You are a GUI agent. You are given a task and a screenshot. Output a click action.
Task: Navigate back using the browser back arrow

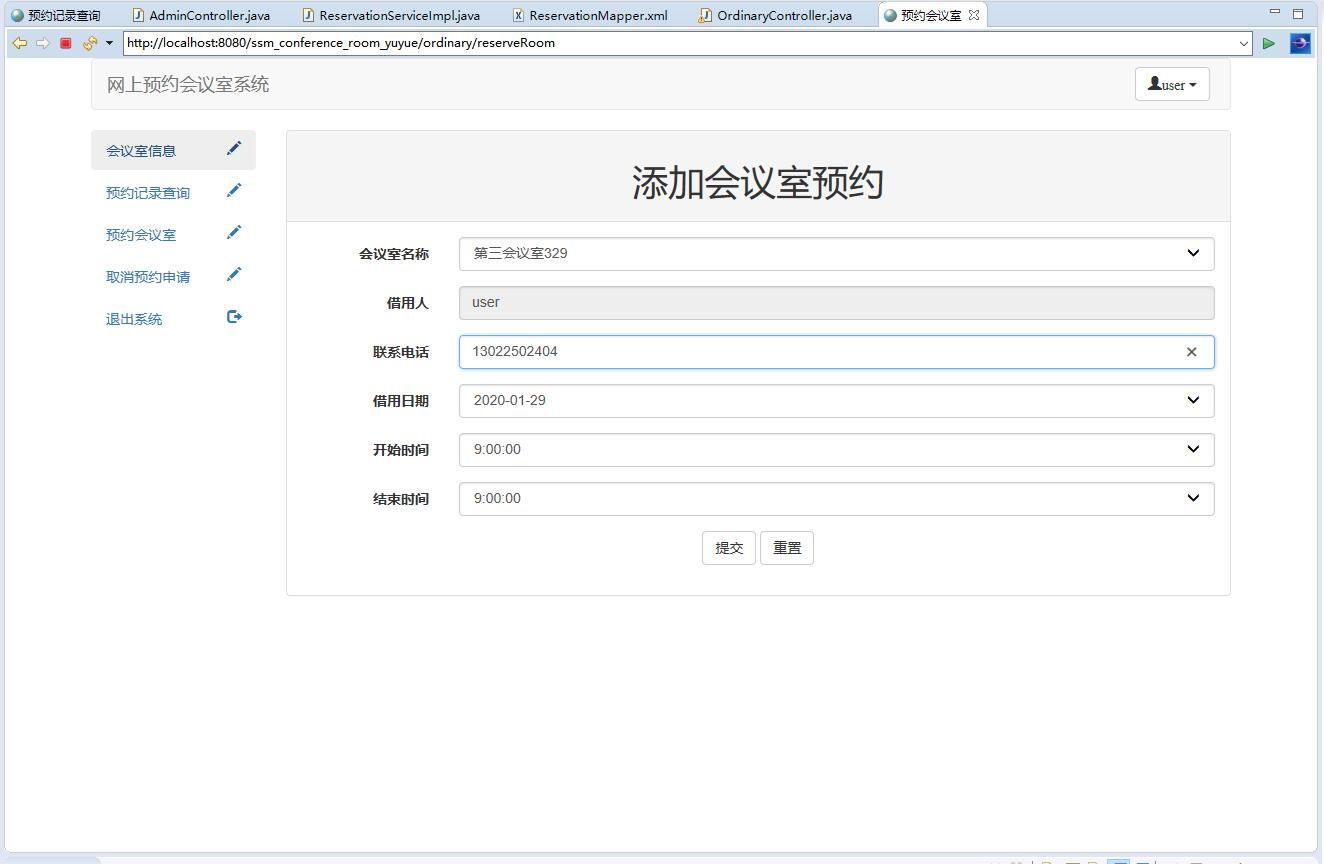19,43
